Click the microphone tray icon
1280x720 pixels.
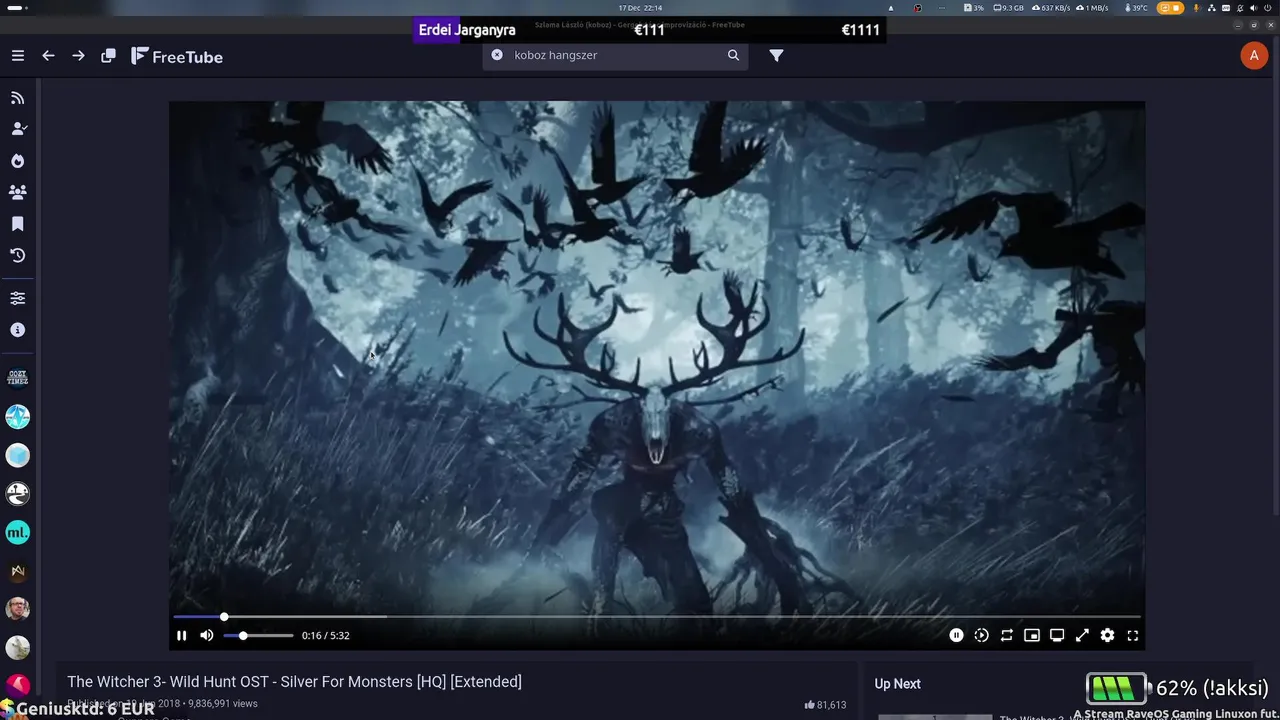(x=1197, y=7)
